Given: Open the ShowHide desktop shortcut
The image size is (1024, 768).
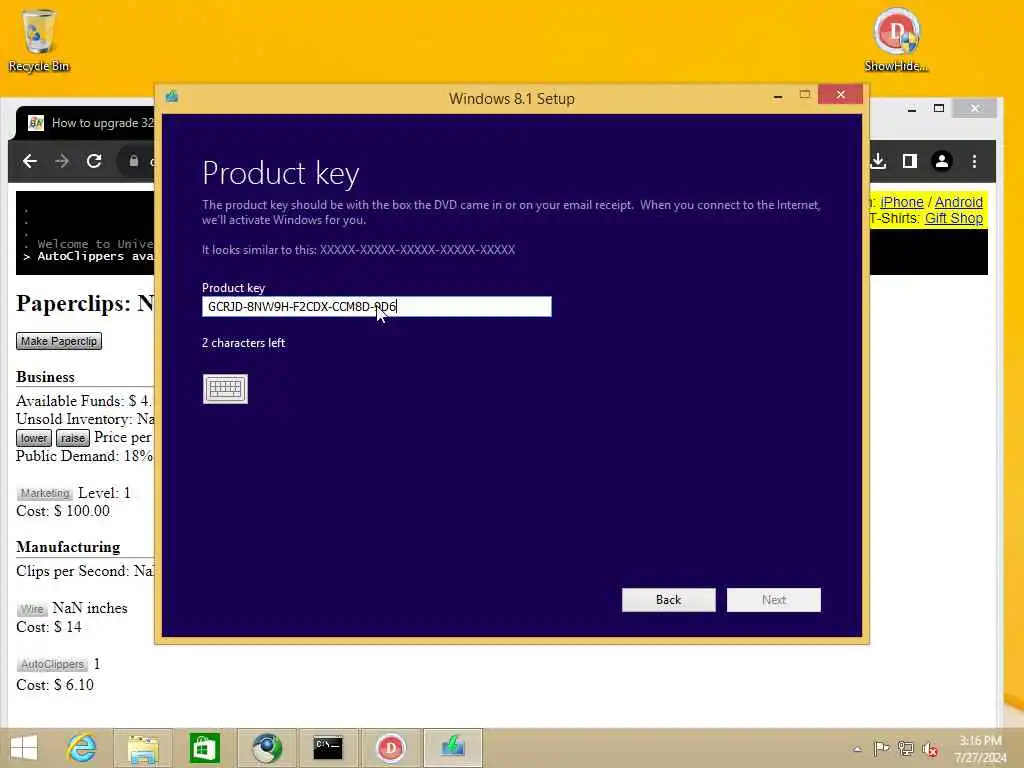Looking at the screenshot, I should [x=896, y=40].
